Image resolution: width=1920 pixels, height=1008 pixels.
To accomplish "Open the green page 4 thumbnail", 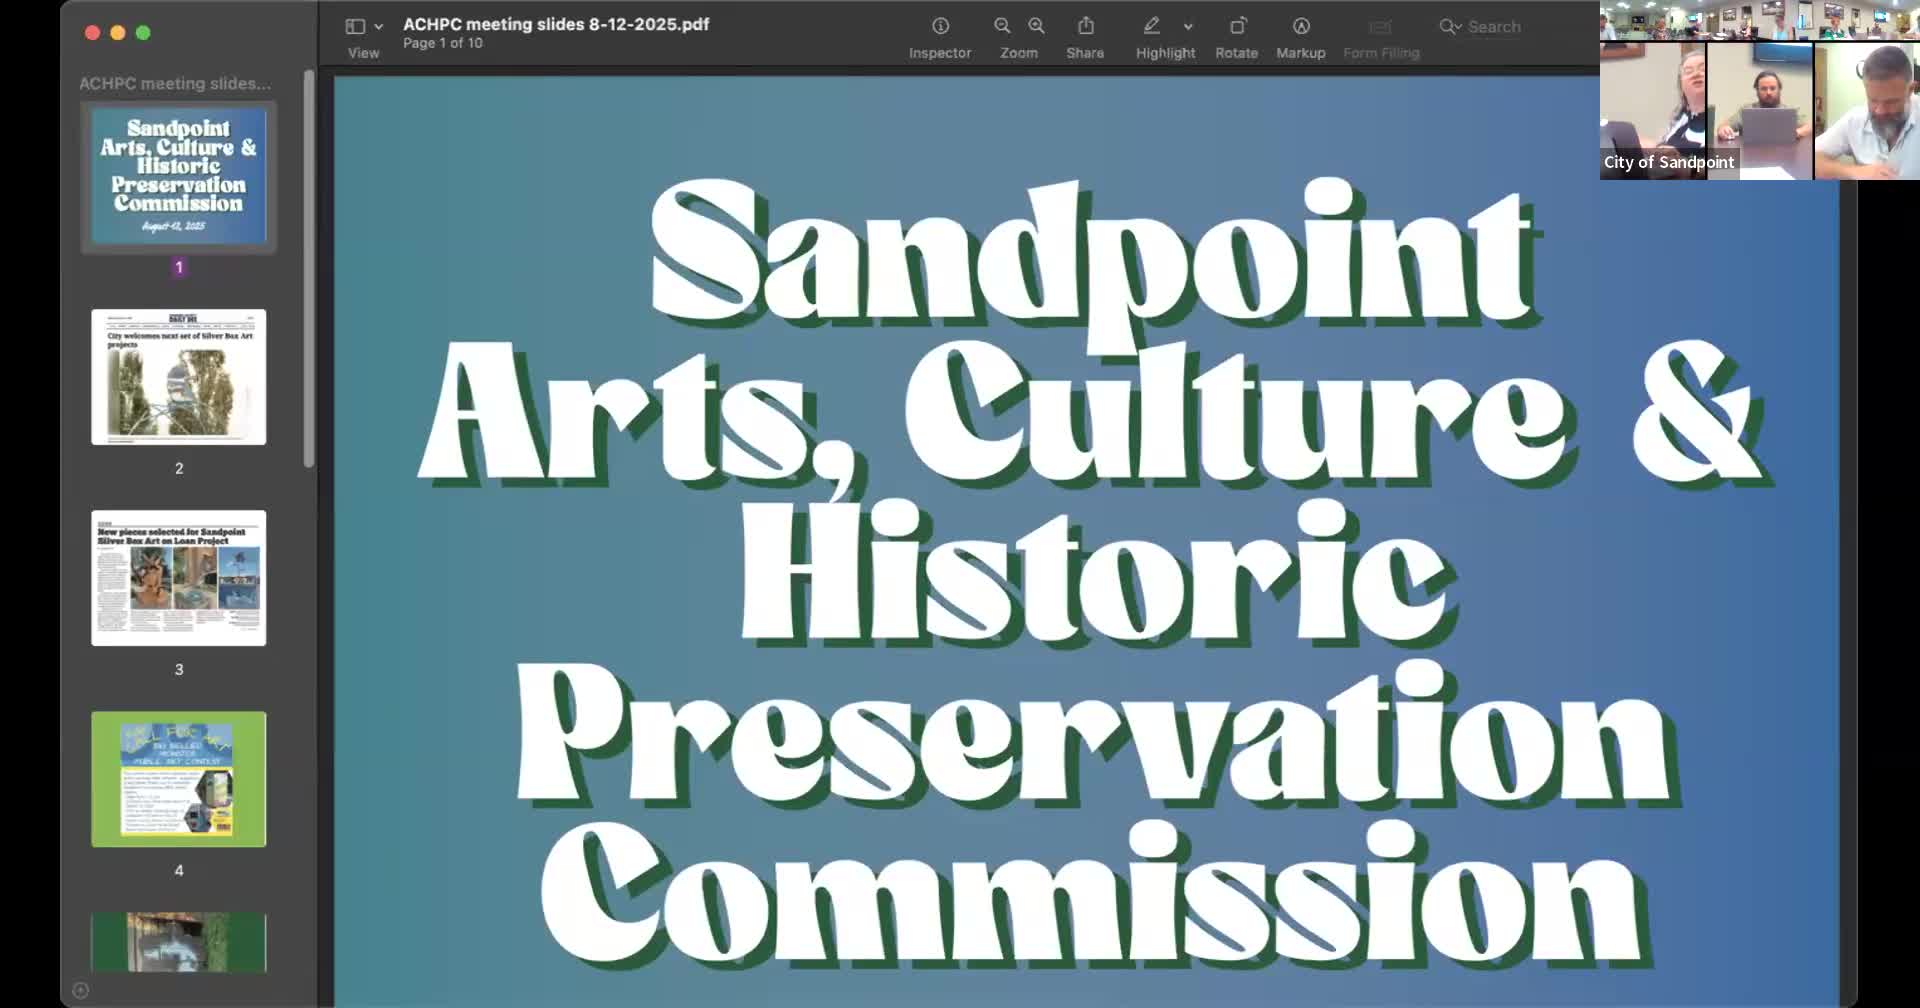I will pos(179,779).
